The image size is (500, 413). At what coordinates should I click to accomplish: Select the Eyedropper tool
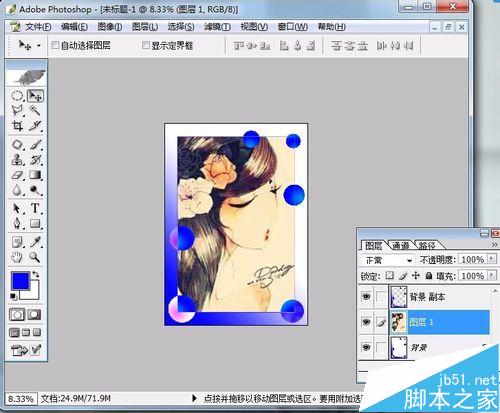(x=35, y=242)
